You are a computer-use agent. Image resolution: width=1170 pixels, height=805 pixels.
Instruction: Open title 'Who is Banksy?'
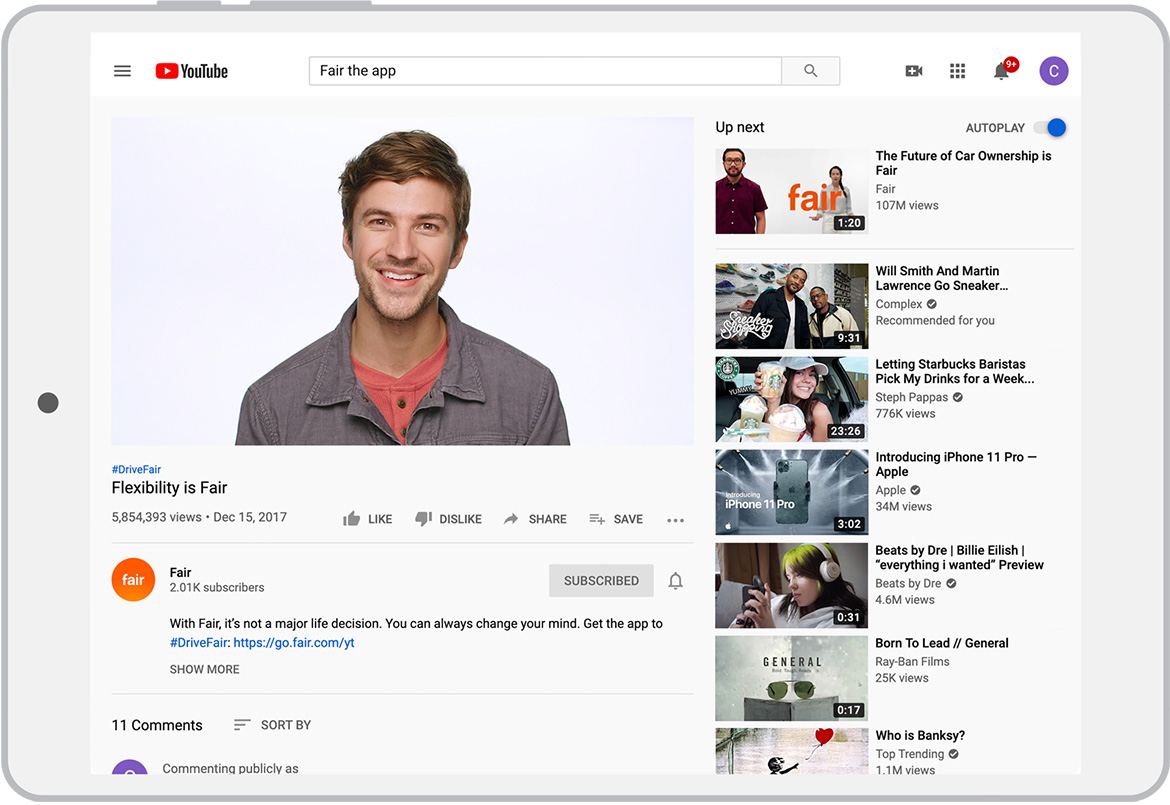click(920, 736)
